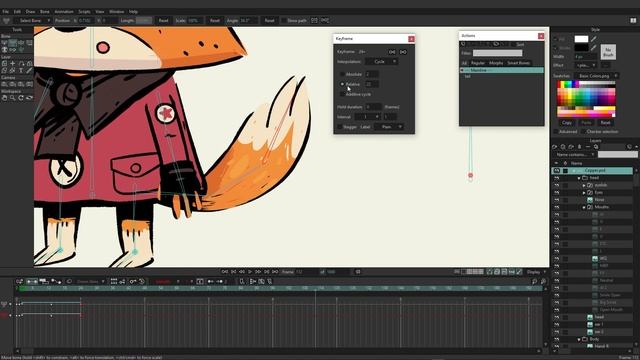Image resolution: width=640 pixels, height=360 pixels.
Task: Select the Text tool in Layer tools
Action: pyautogui.click(x=21, y=71)
